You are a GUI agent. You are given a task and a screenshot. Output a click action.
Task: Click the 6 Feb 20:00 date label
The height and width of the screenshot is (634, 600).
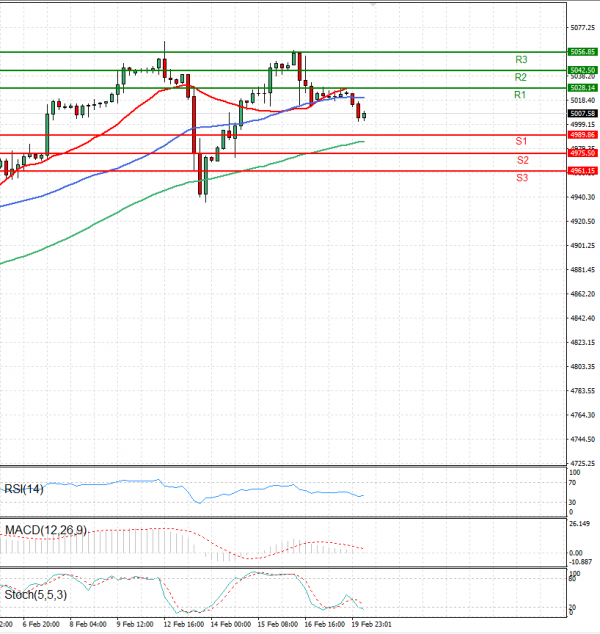click(41, 624)
